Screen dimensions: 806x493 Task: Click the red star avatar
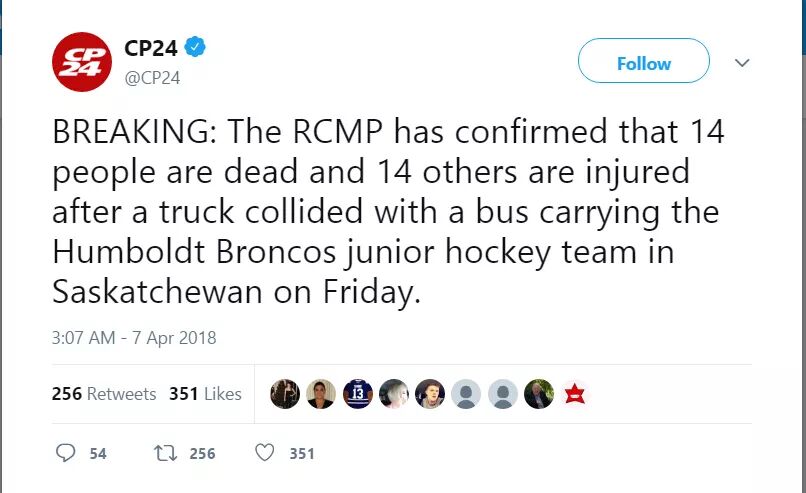[574, 394]
